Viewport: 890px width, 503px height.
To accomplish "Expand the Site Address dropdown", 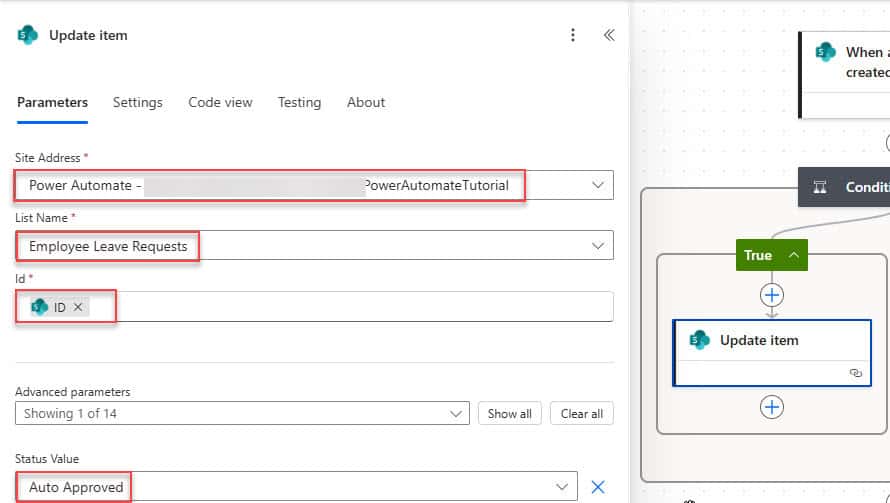I will [x=598, y=185].
